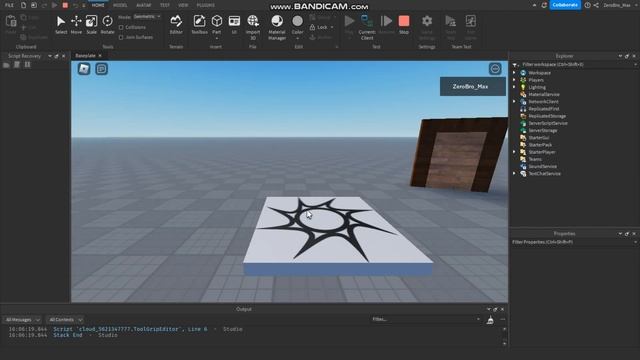Activate the Rotate tool
This screenshot has width=640, height=360.
107,24
